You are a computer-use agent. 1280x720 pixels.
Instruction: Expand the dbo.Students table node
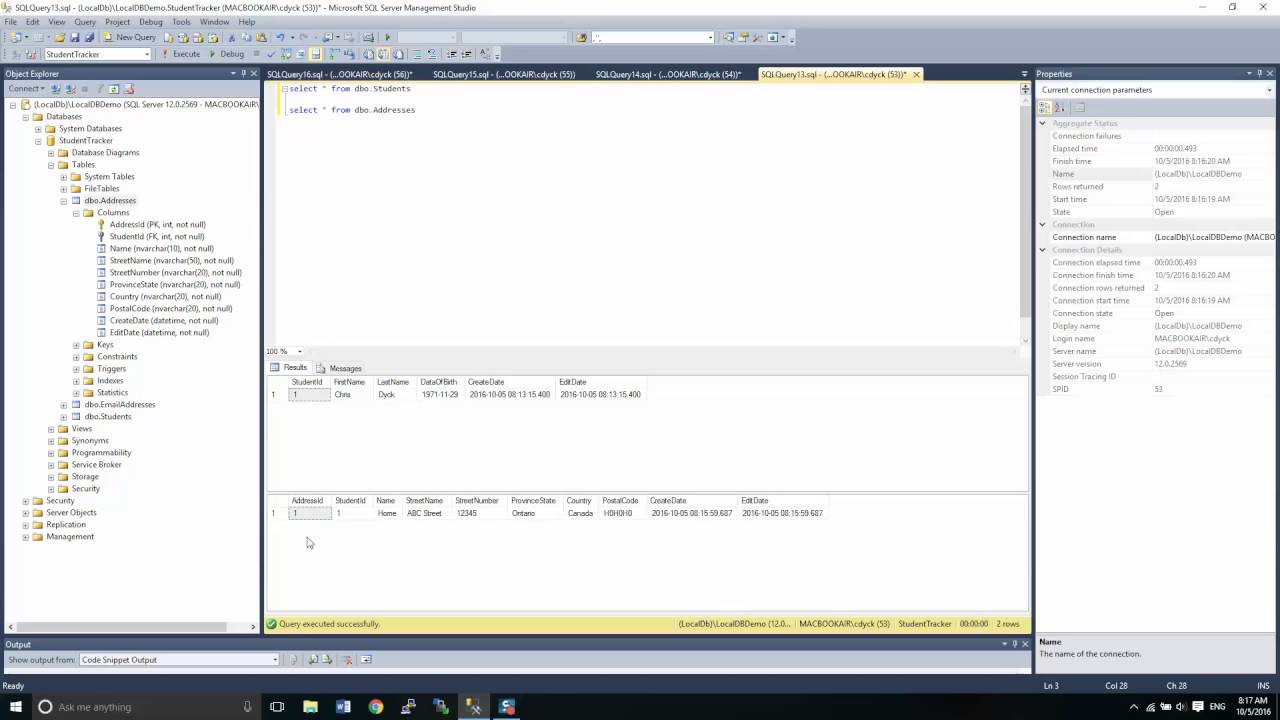[x=64, y=417]
